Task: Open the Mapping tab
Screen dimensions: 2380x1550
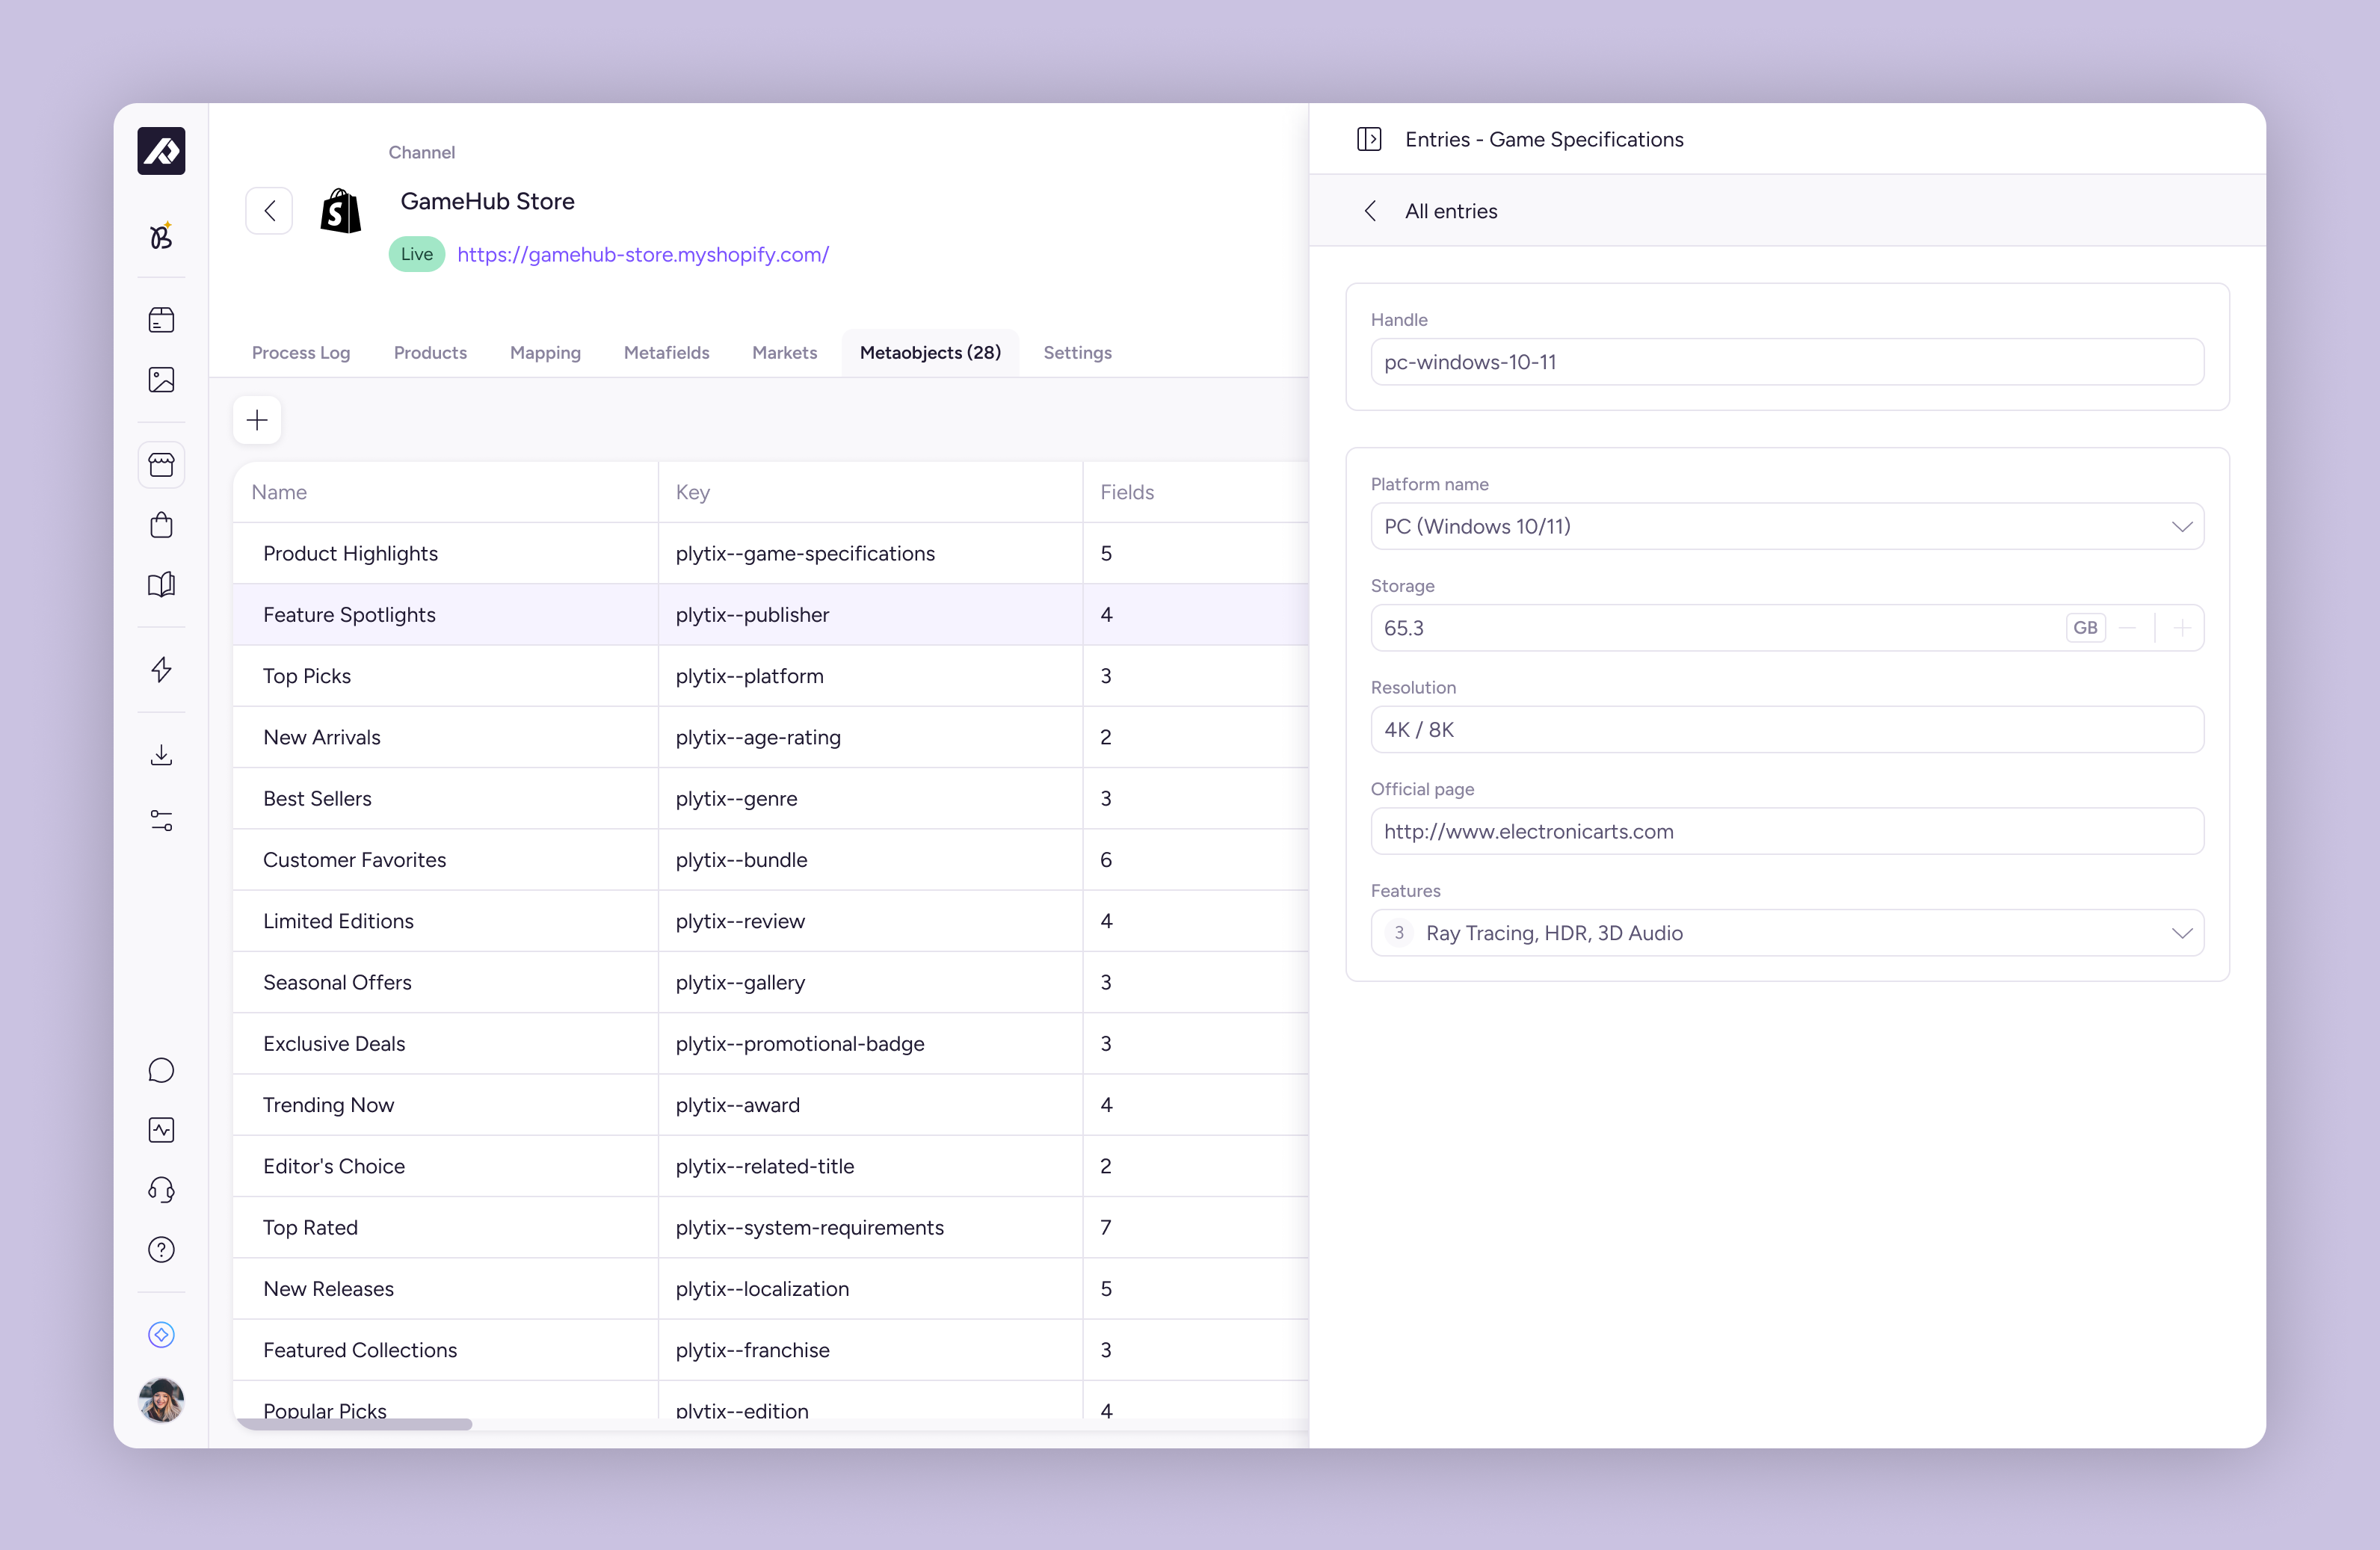Action: pos(545,353)
